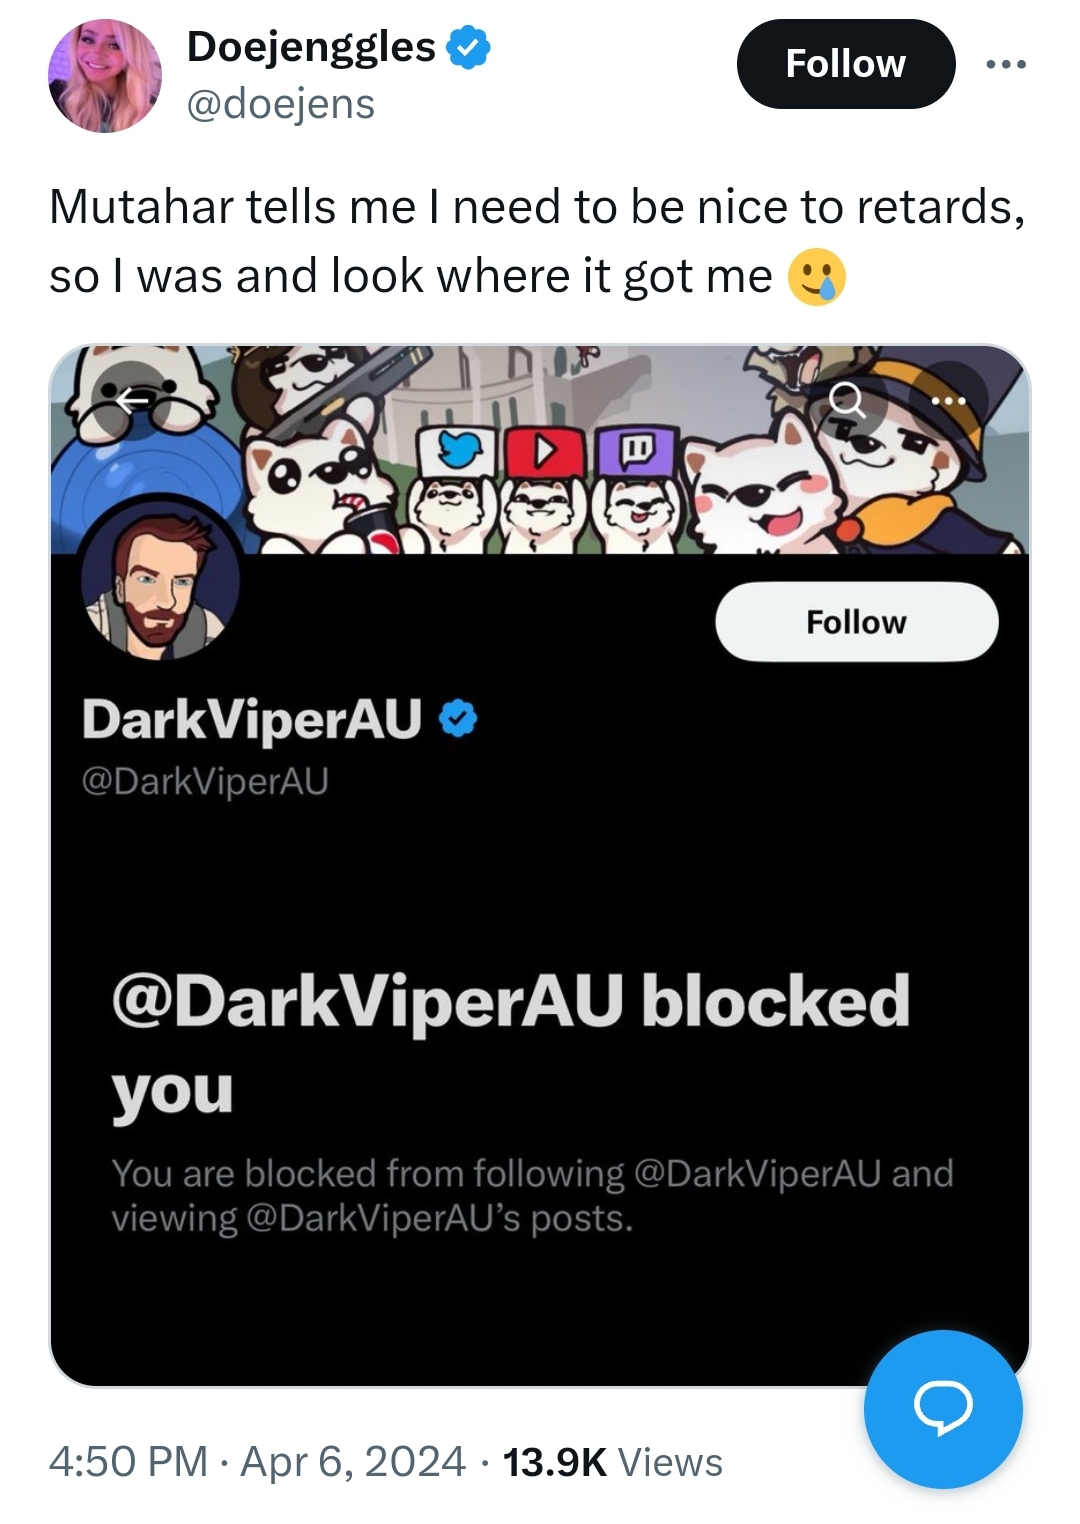
Task: Click the white Follow button for DarkViperAU
Action: coord(857,621)
